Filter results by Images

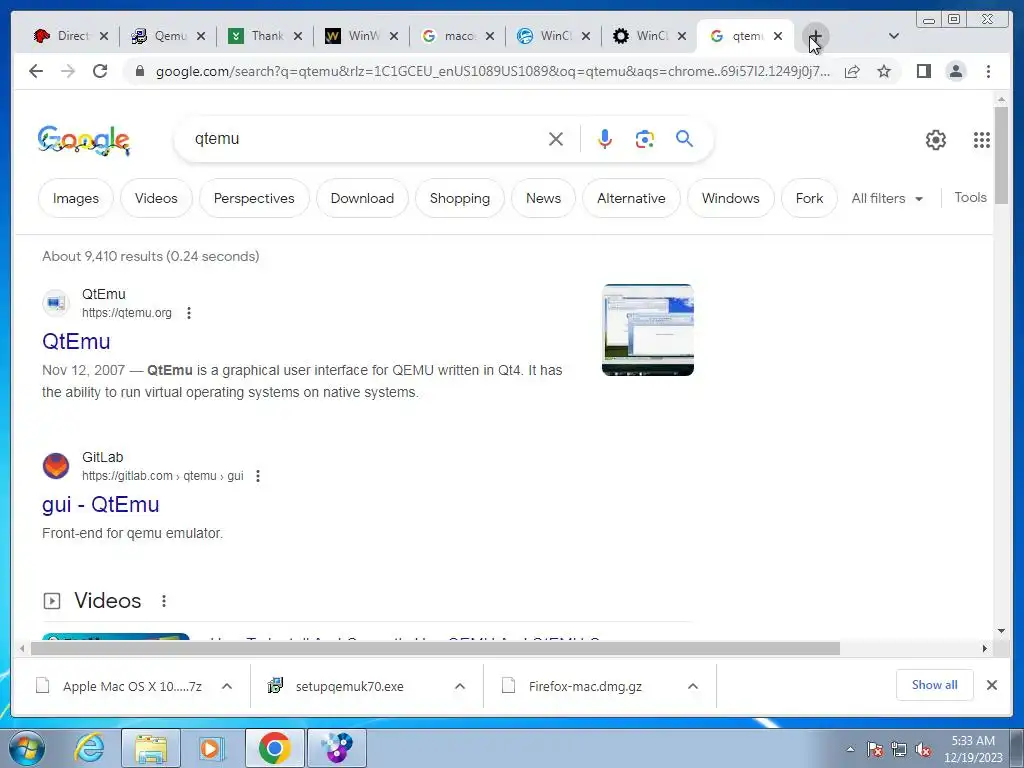(76, 198)
